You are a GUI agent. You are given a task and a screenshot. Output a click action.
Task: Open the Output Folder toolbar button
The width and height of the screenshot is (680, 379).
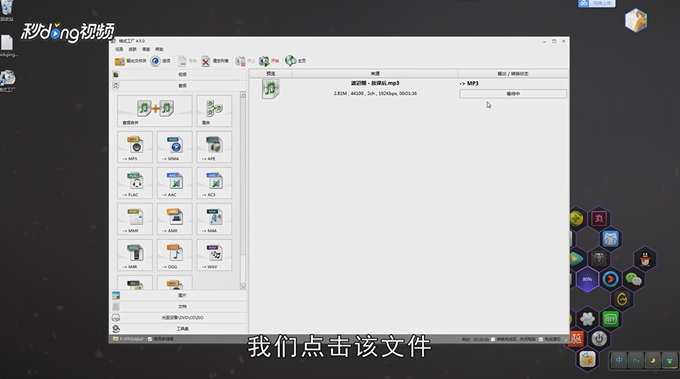pos(131,61)
